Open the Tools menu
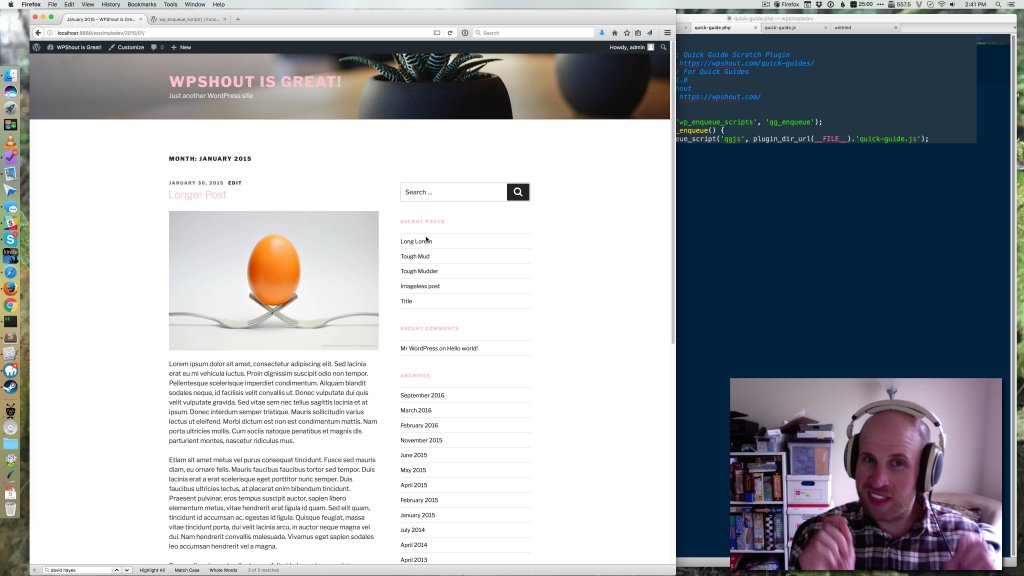The width and height of the screenshot is (1024, 576). (170, 5)
